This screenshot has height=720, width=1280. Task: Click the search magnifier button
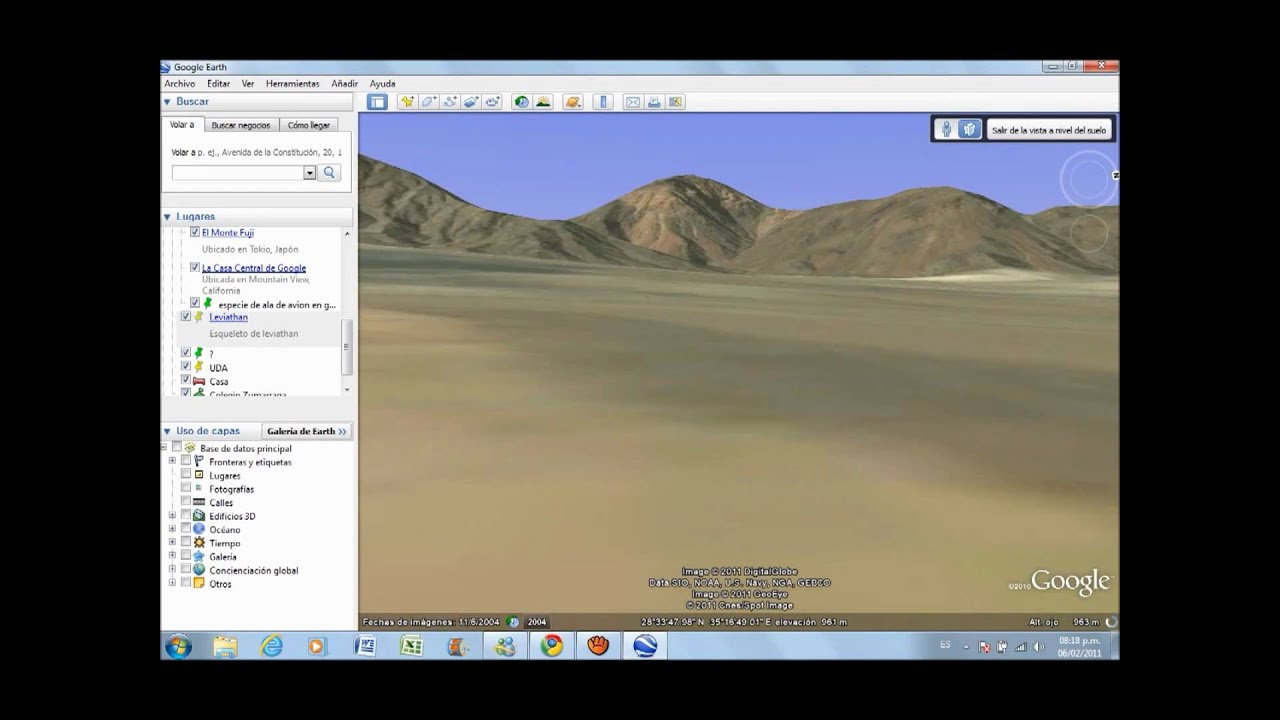330,172
